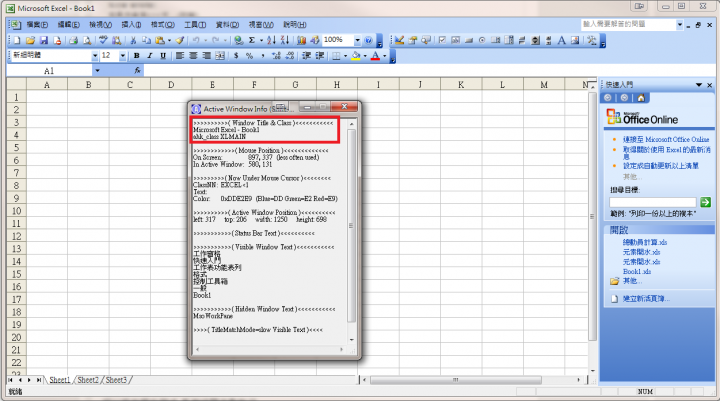720x401 pixels.
Task: Open the first .xls file in recent list
Action: tap(645, 242)
